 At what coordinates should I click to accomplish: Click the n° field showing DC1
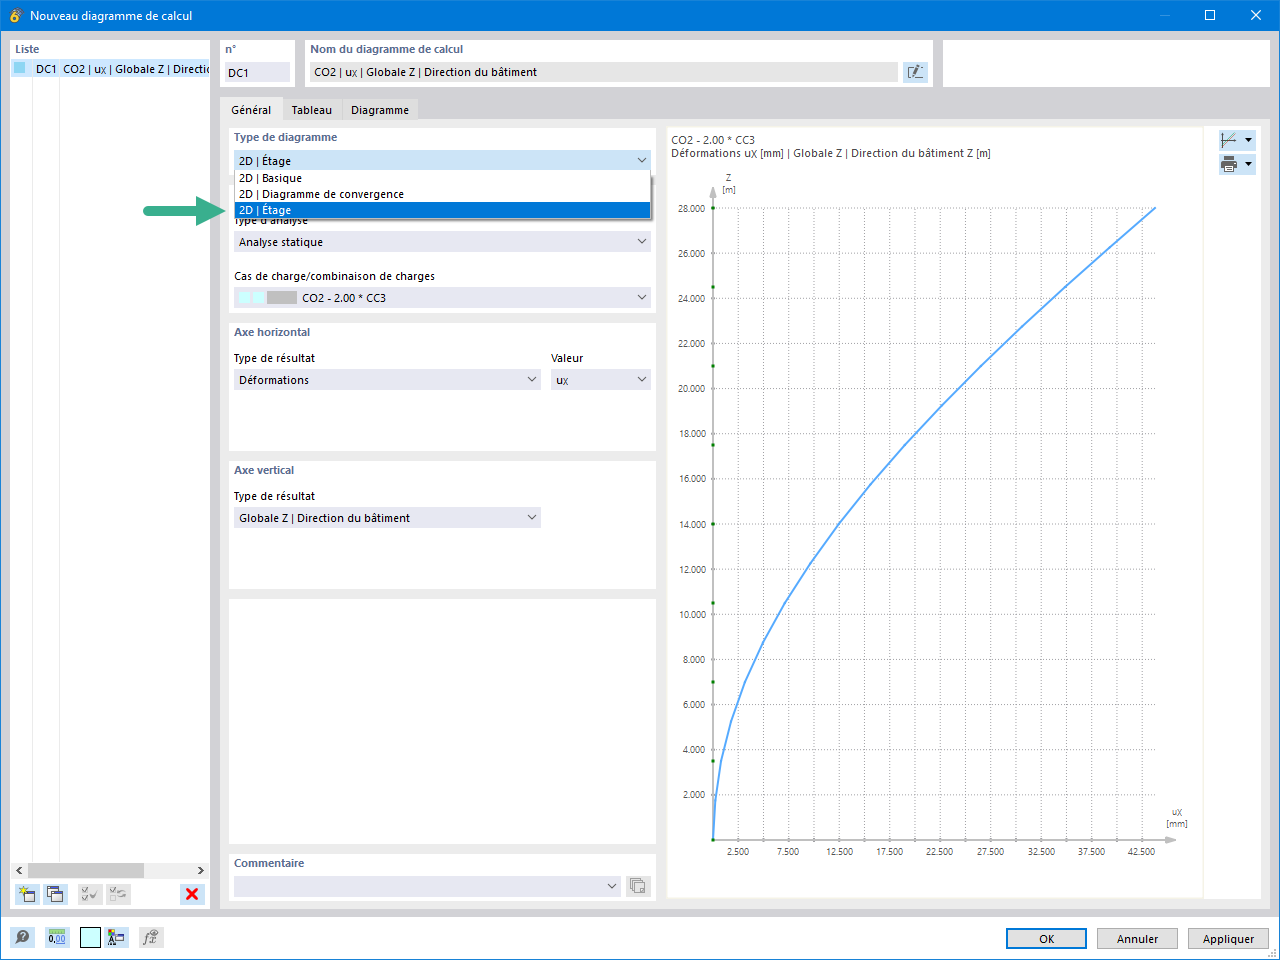pos(257,72)
